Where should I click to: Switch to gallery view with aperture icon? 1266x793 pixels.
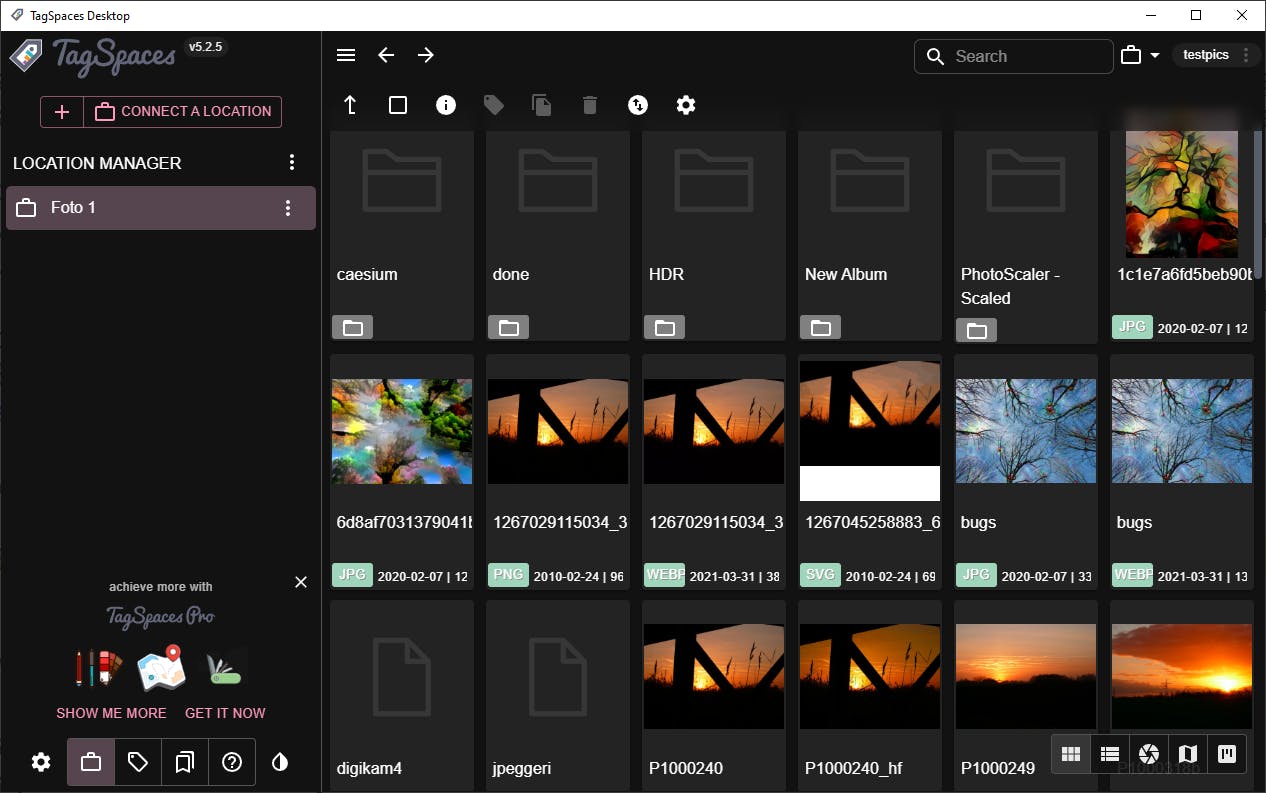1149,754
